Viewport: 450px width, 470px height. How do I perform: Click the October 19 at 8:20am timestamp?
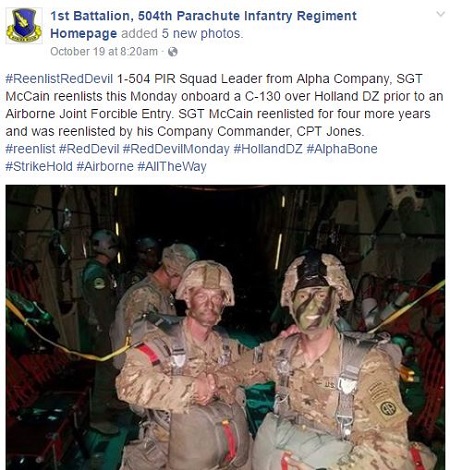(x=104, y=52)
